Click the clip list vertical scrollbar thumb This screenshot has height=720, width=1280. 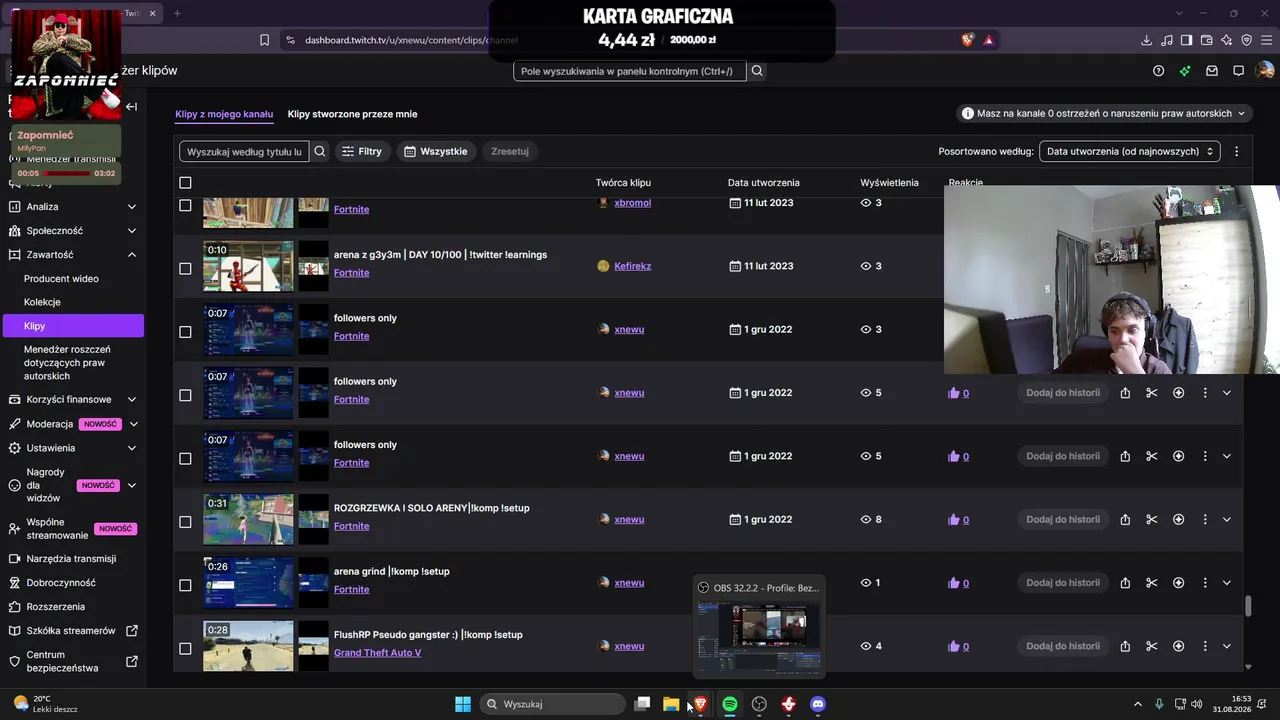pos(1248,606)
